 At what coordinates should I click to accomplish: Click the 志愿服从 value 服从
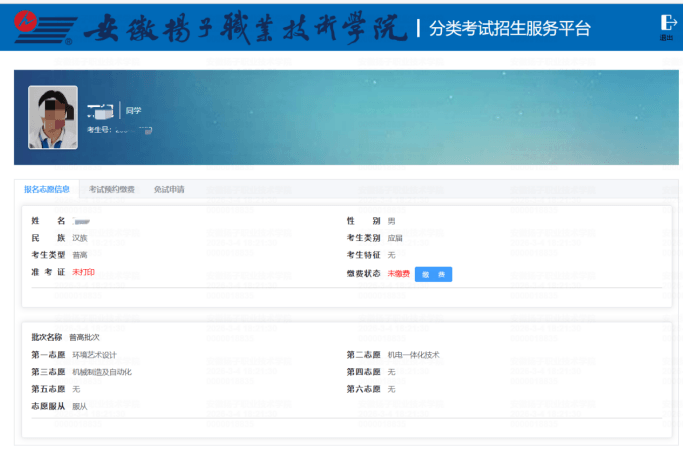click(x=80, y=406)
